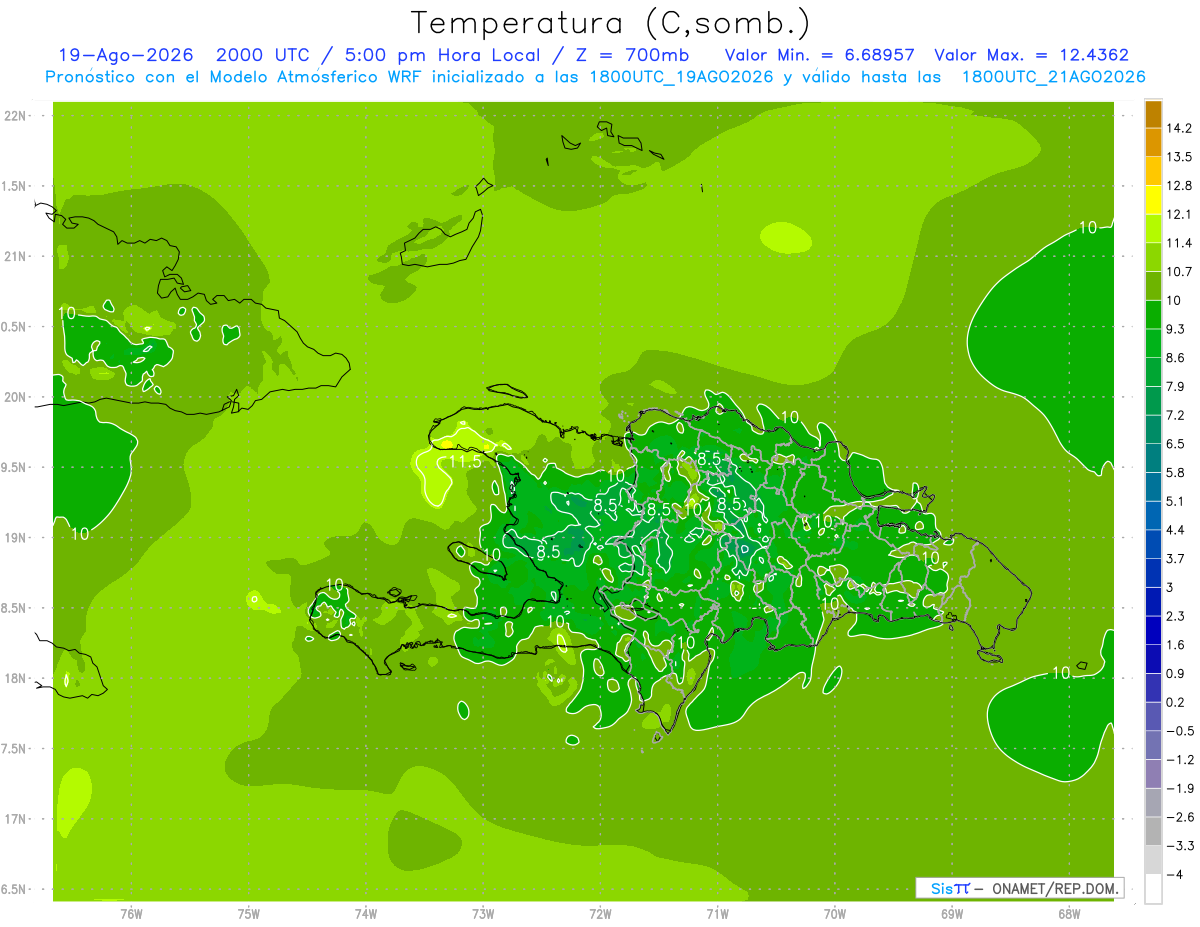The width and height of the screenshot is (1200, 927).
Task: Click the yellow swatch between 12.8 and 12.1
Action: 1153,200
